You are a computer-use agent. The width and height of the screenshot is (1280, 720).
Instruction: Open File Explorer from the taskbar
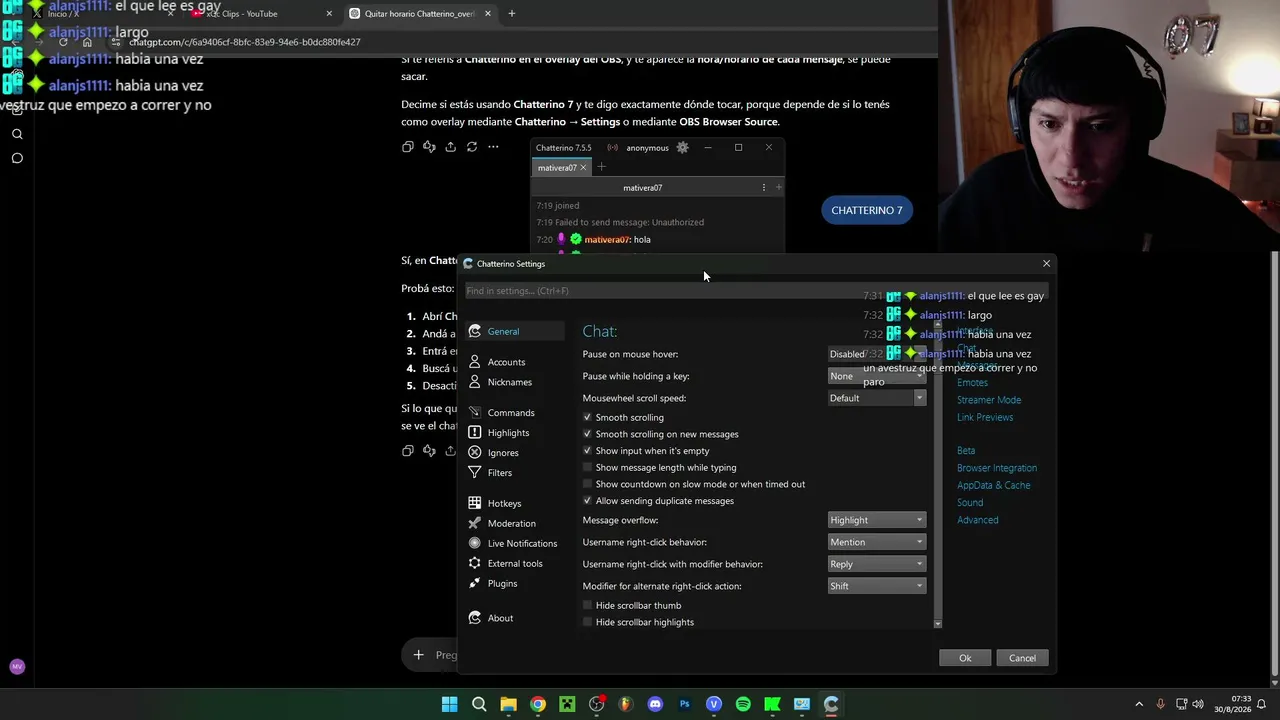(508, 704)
